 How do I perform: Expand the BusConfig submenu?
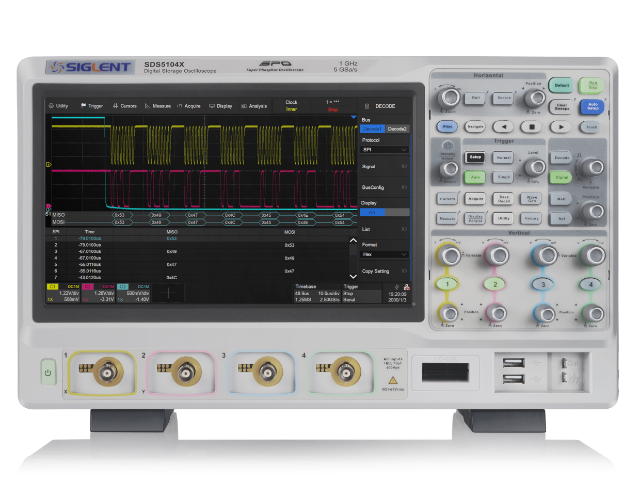click(384, 187)
